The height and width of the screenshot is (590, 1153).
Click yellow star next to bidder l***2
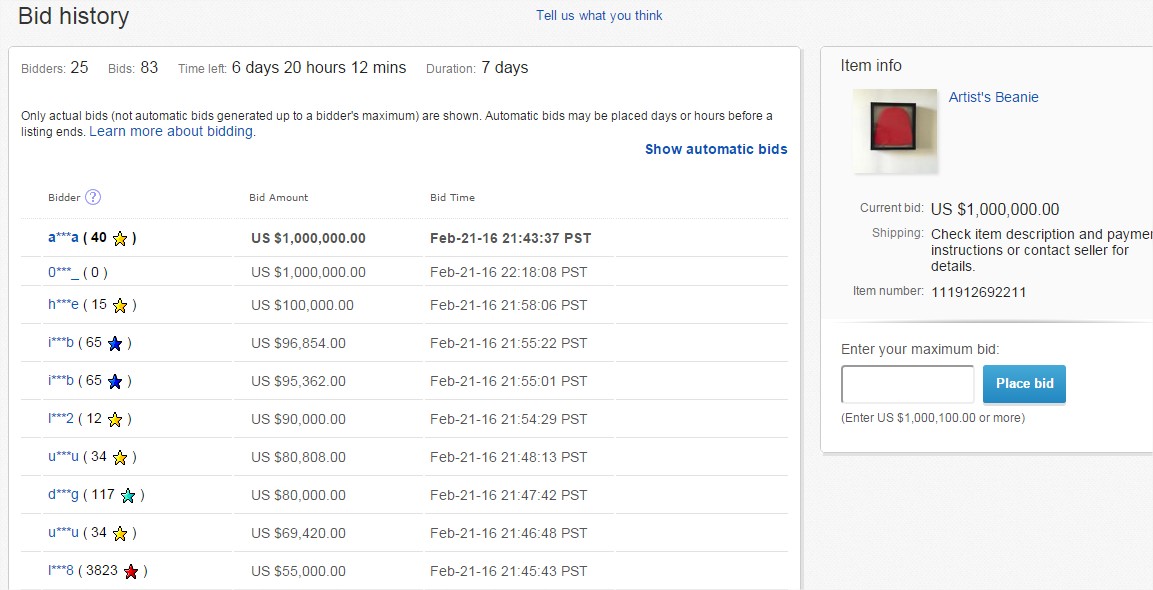(x=115, y=419)
